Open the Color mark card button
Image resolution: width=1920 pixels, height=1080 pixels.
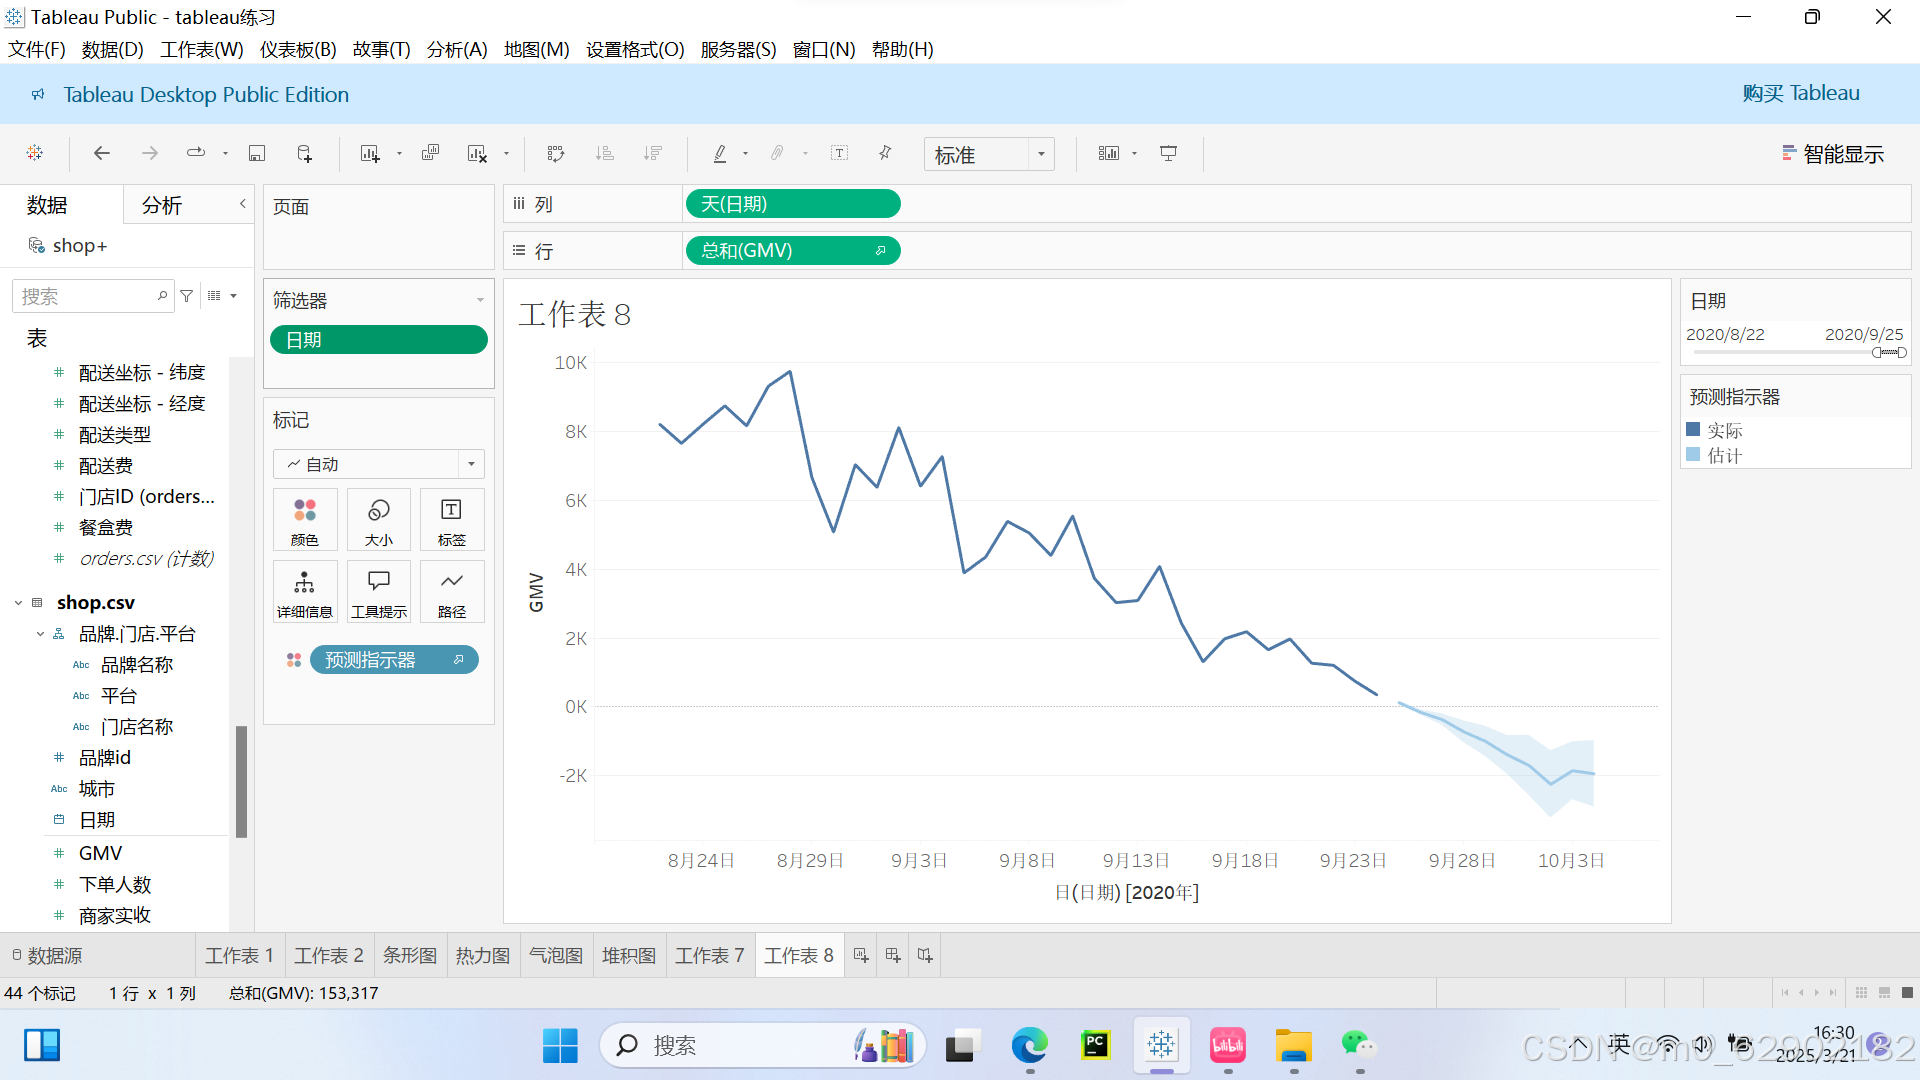pyautogui.click(x=305, y=520)
